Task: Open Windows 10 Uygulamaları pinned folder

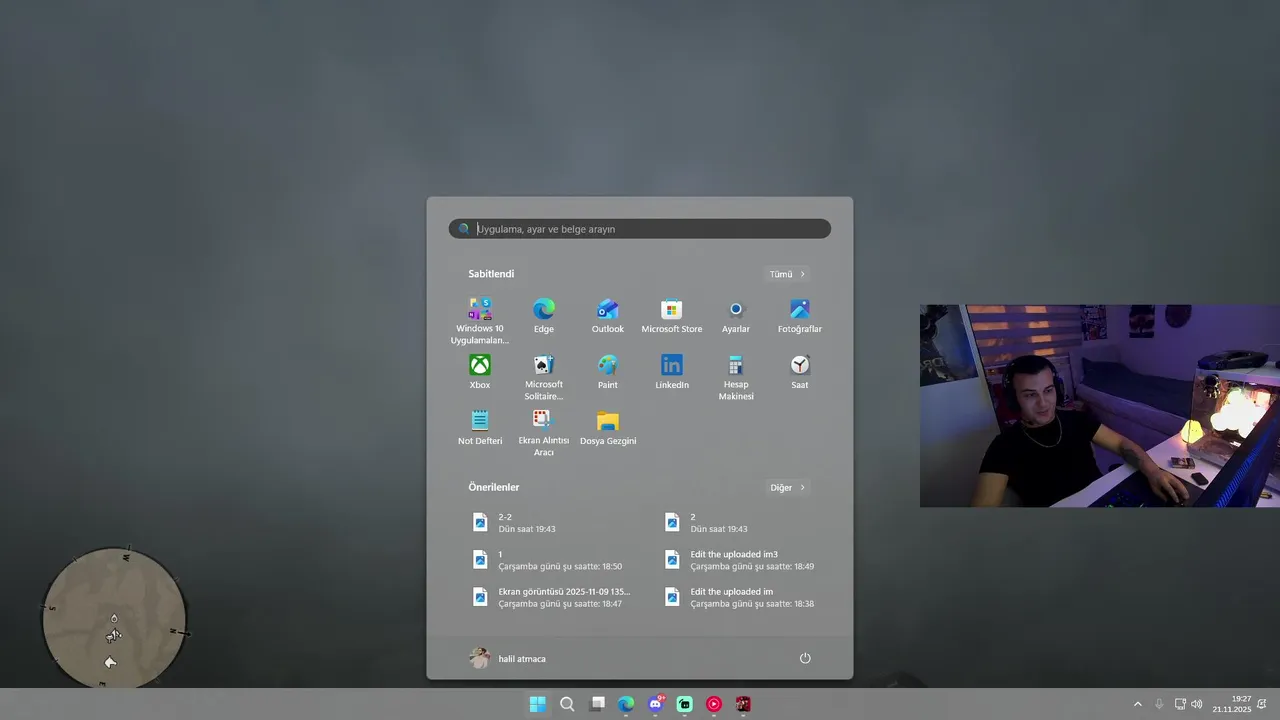Action: (x=480, y=321)
